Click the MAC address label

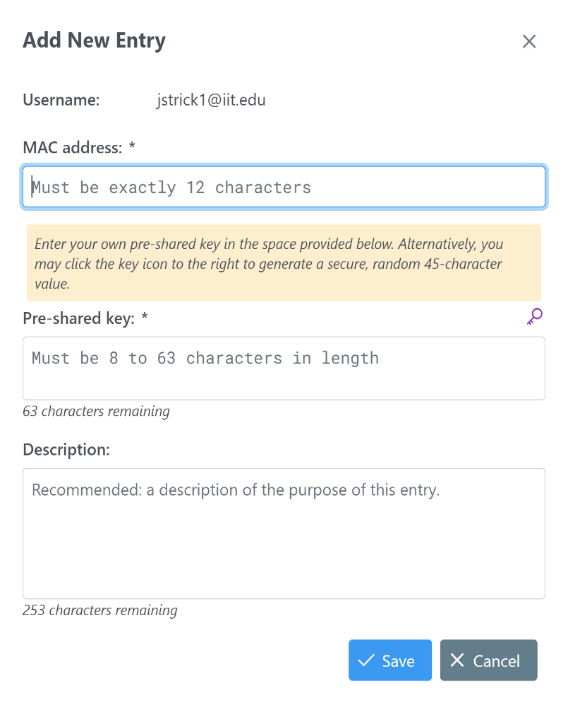pos(72,147)
